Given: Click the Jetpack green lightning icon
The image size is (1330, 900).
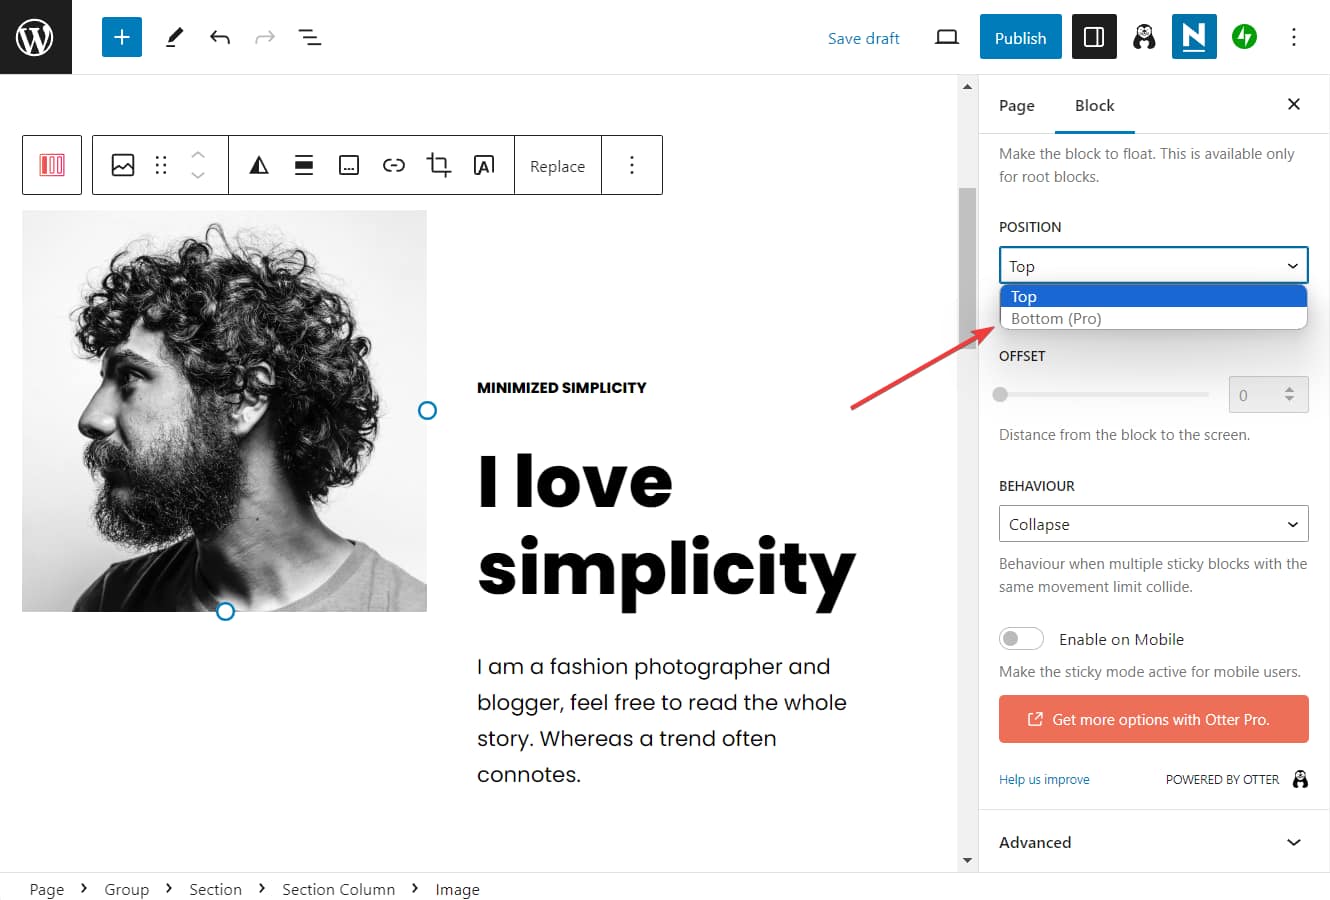Looking at the screenshot, I should click(x=1244, y=37).
